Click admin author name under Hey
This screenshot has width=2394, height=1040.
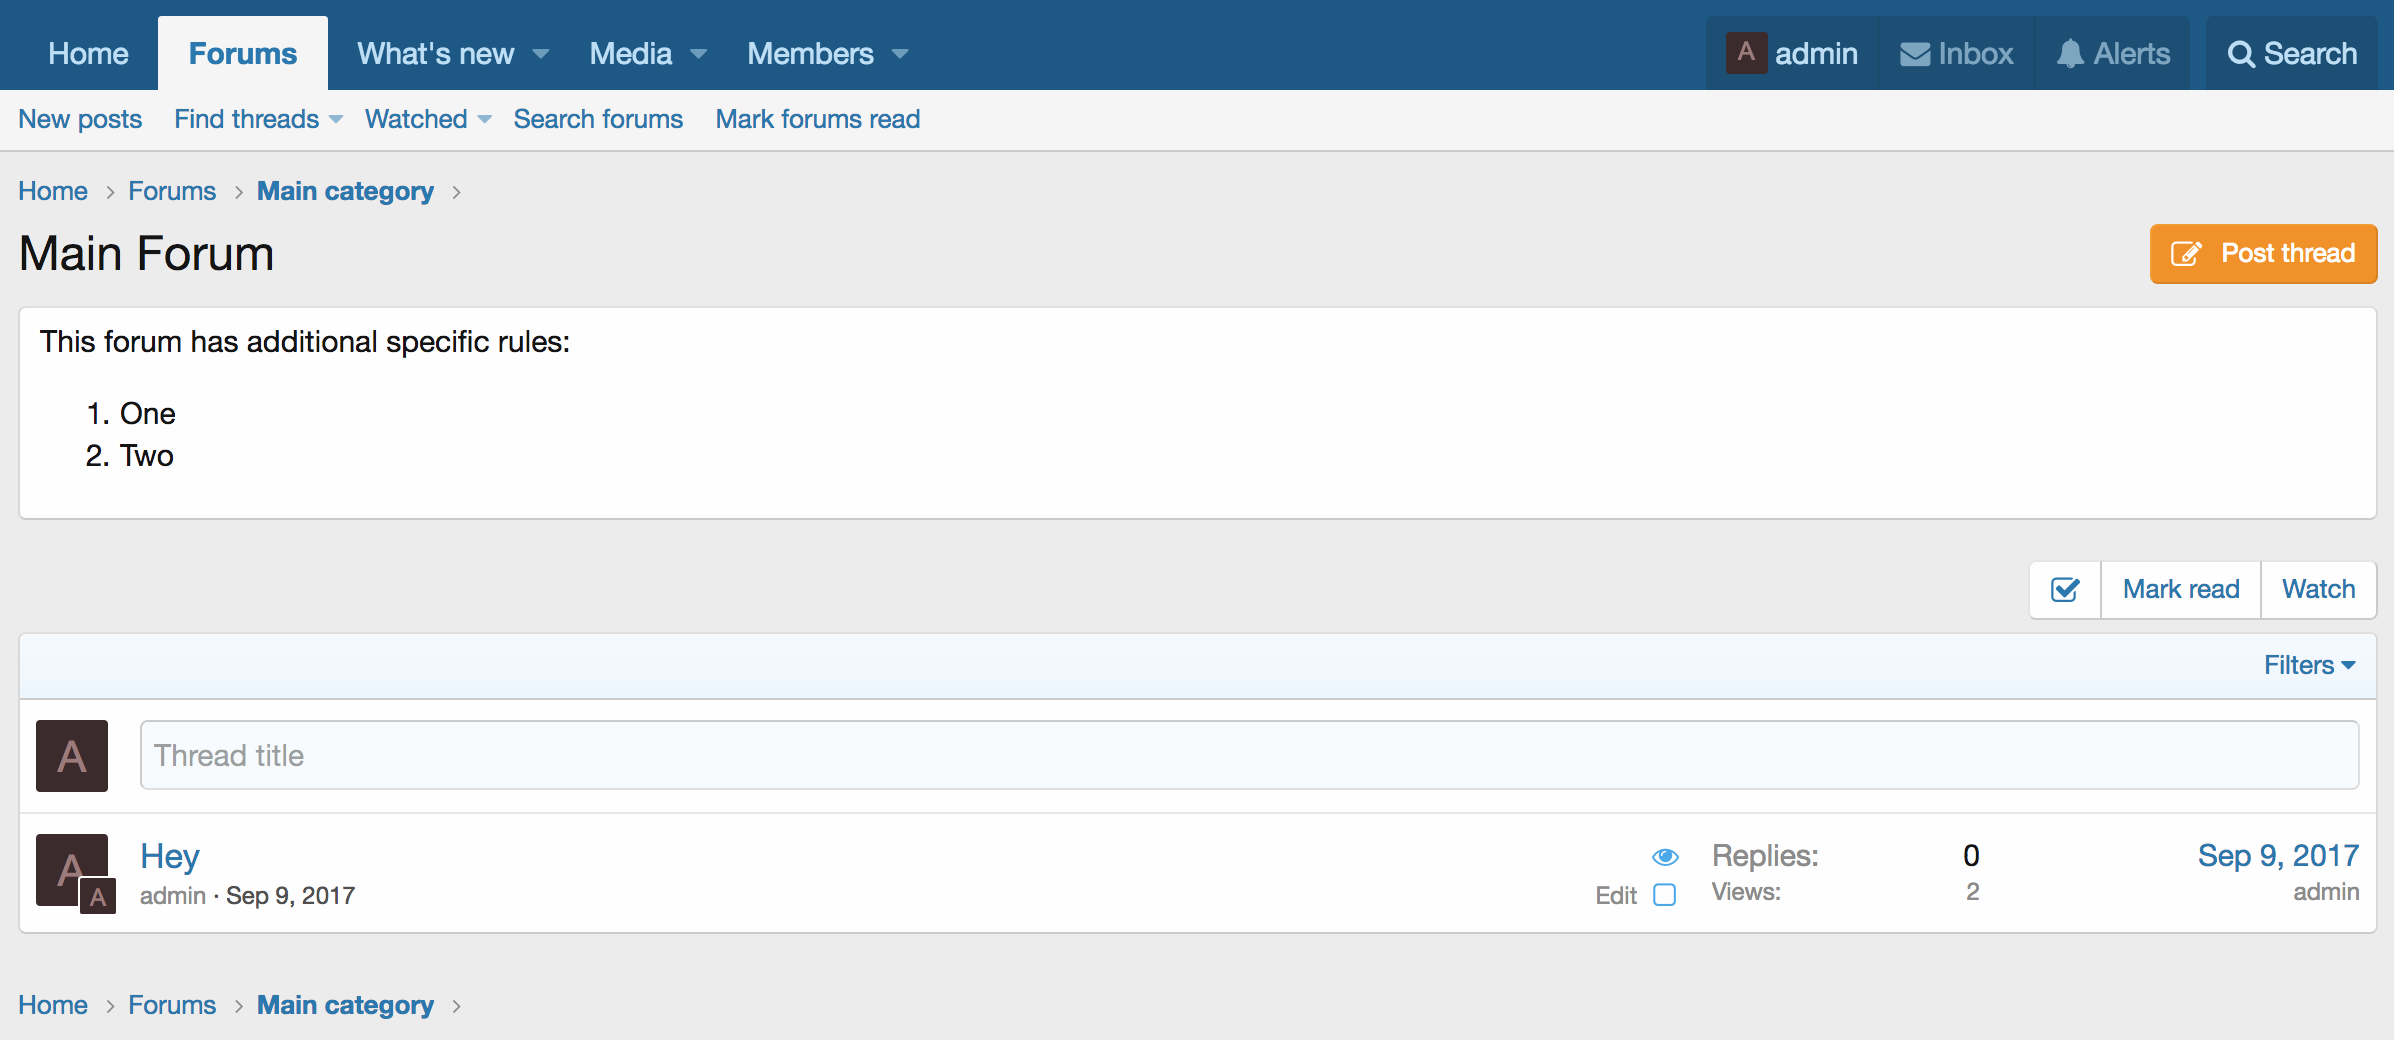(x=173, y=896)
